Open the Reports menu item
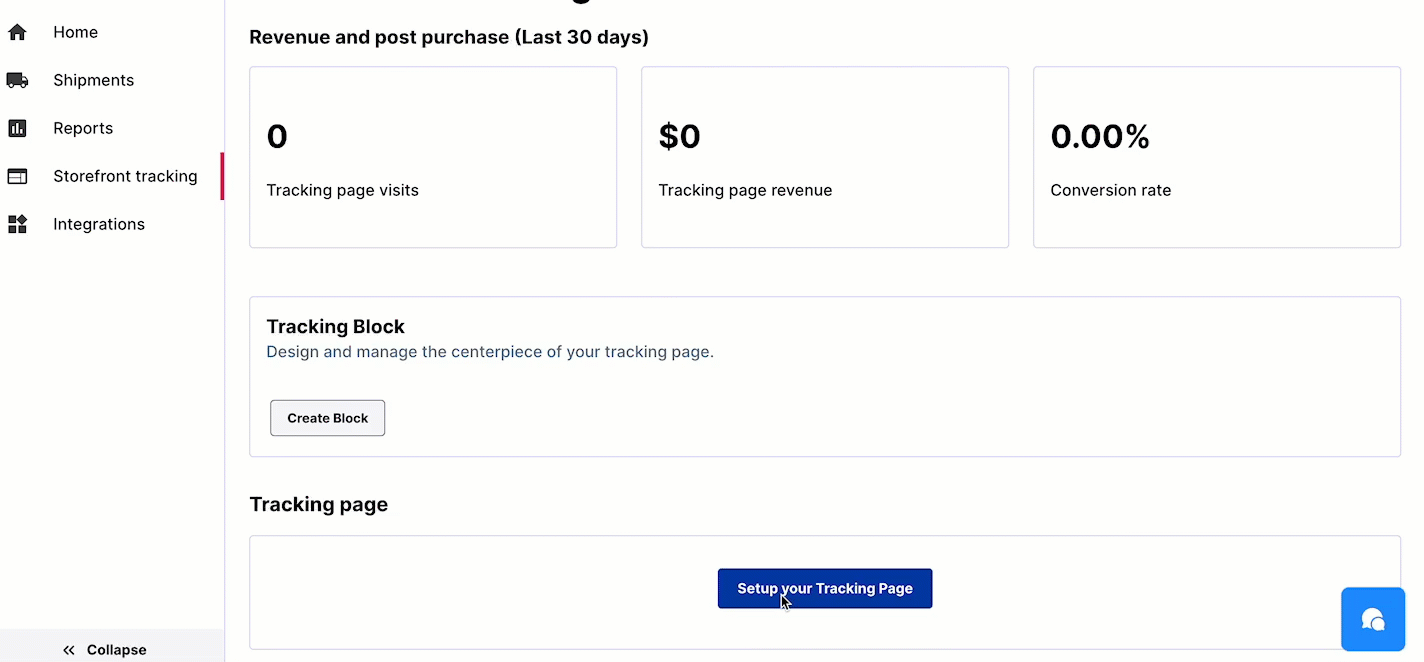 [83, 128]
